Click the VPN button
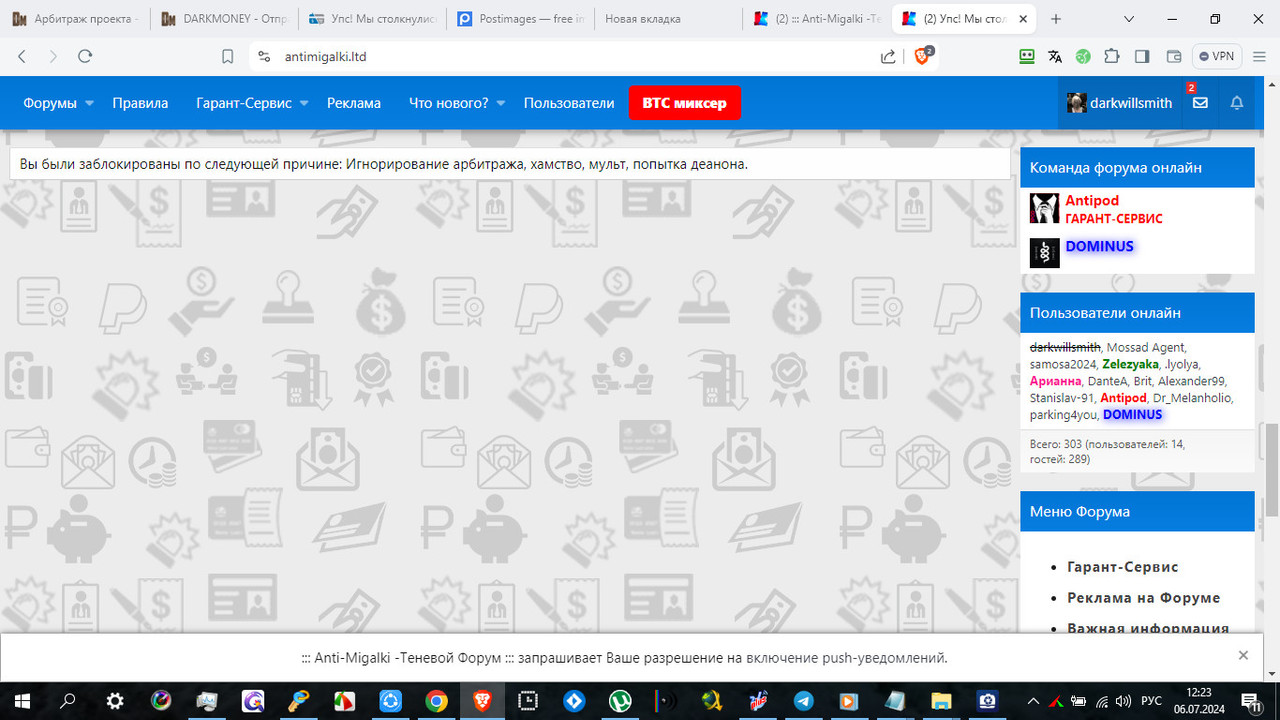The image size is (1280, 720). 1217,57
